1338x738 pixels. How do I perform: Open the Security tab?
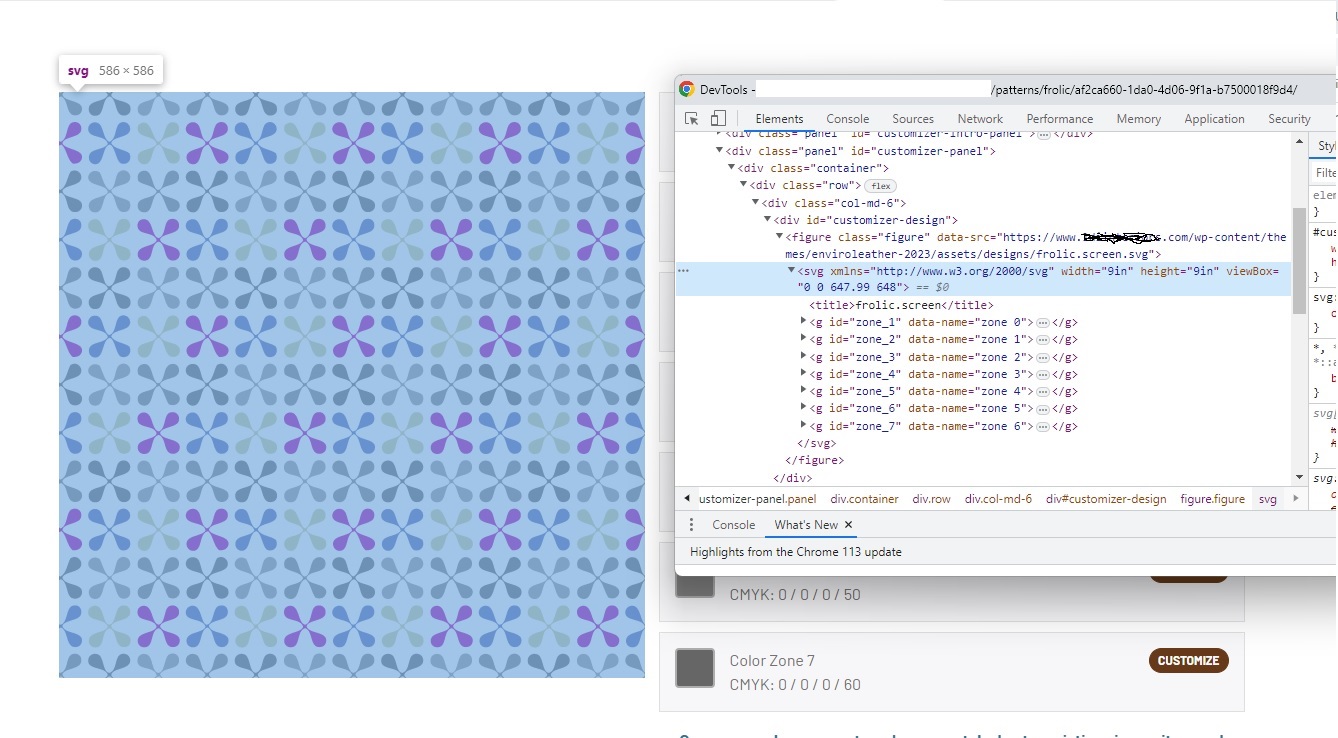[1289, 119]
